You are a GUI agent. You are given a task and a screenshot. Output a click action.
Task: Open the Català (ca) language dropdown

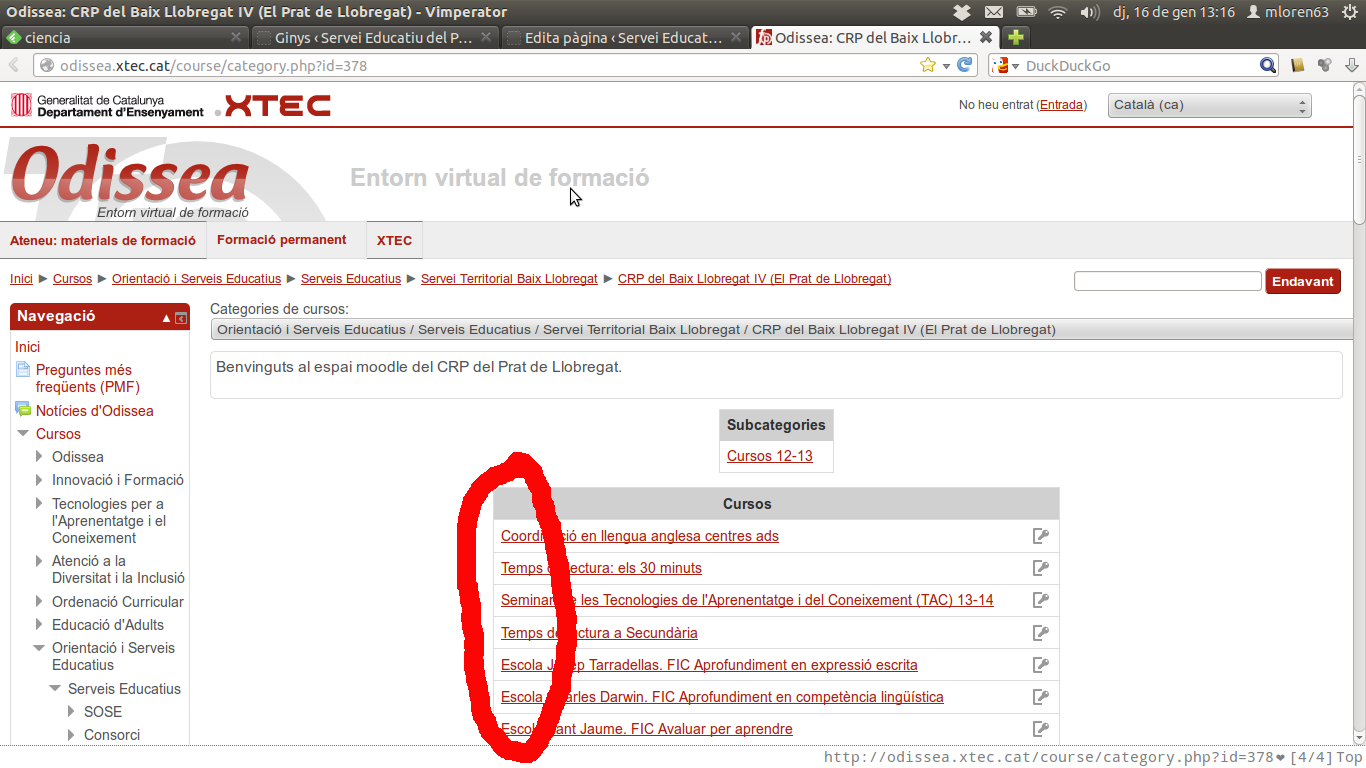pyautogui.click(x=1209, y=105)
